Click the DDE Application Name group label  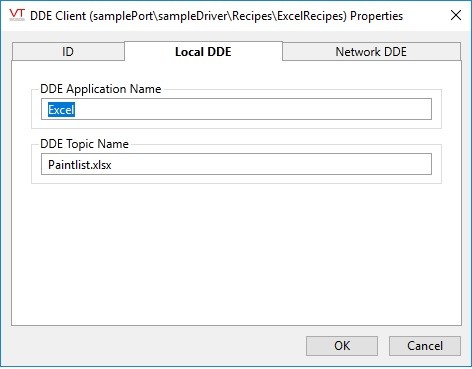click(x=101, y=89)
